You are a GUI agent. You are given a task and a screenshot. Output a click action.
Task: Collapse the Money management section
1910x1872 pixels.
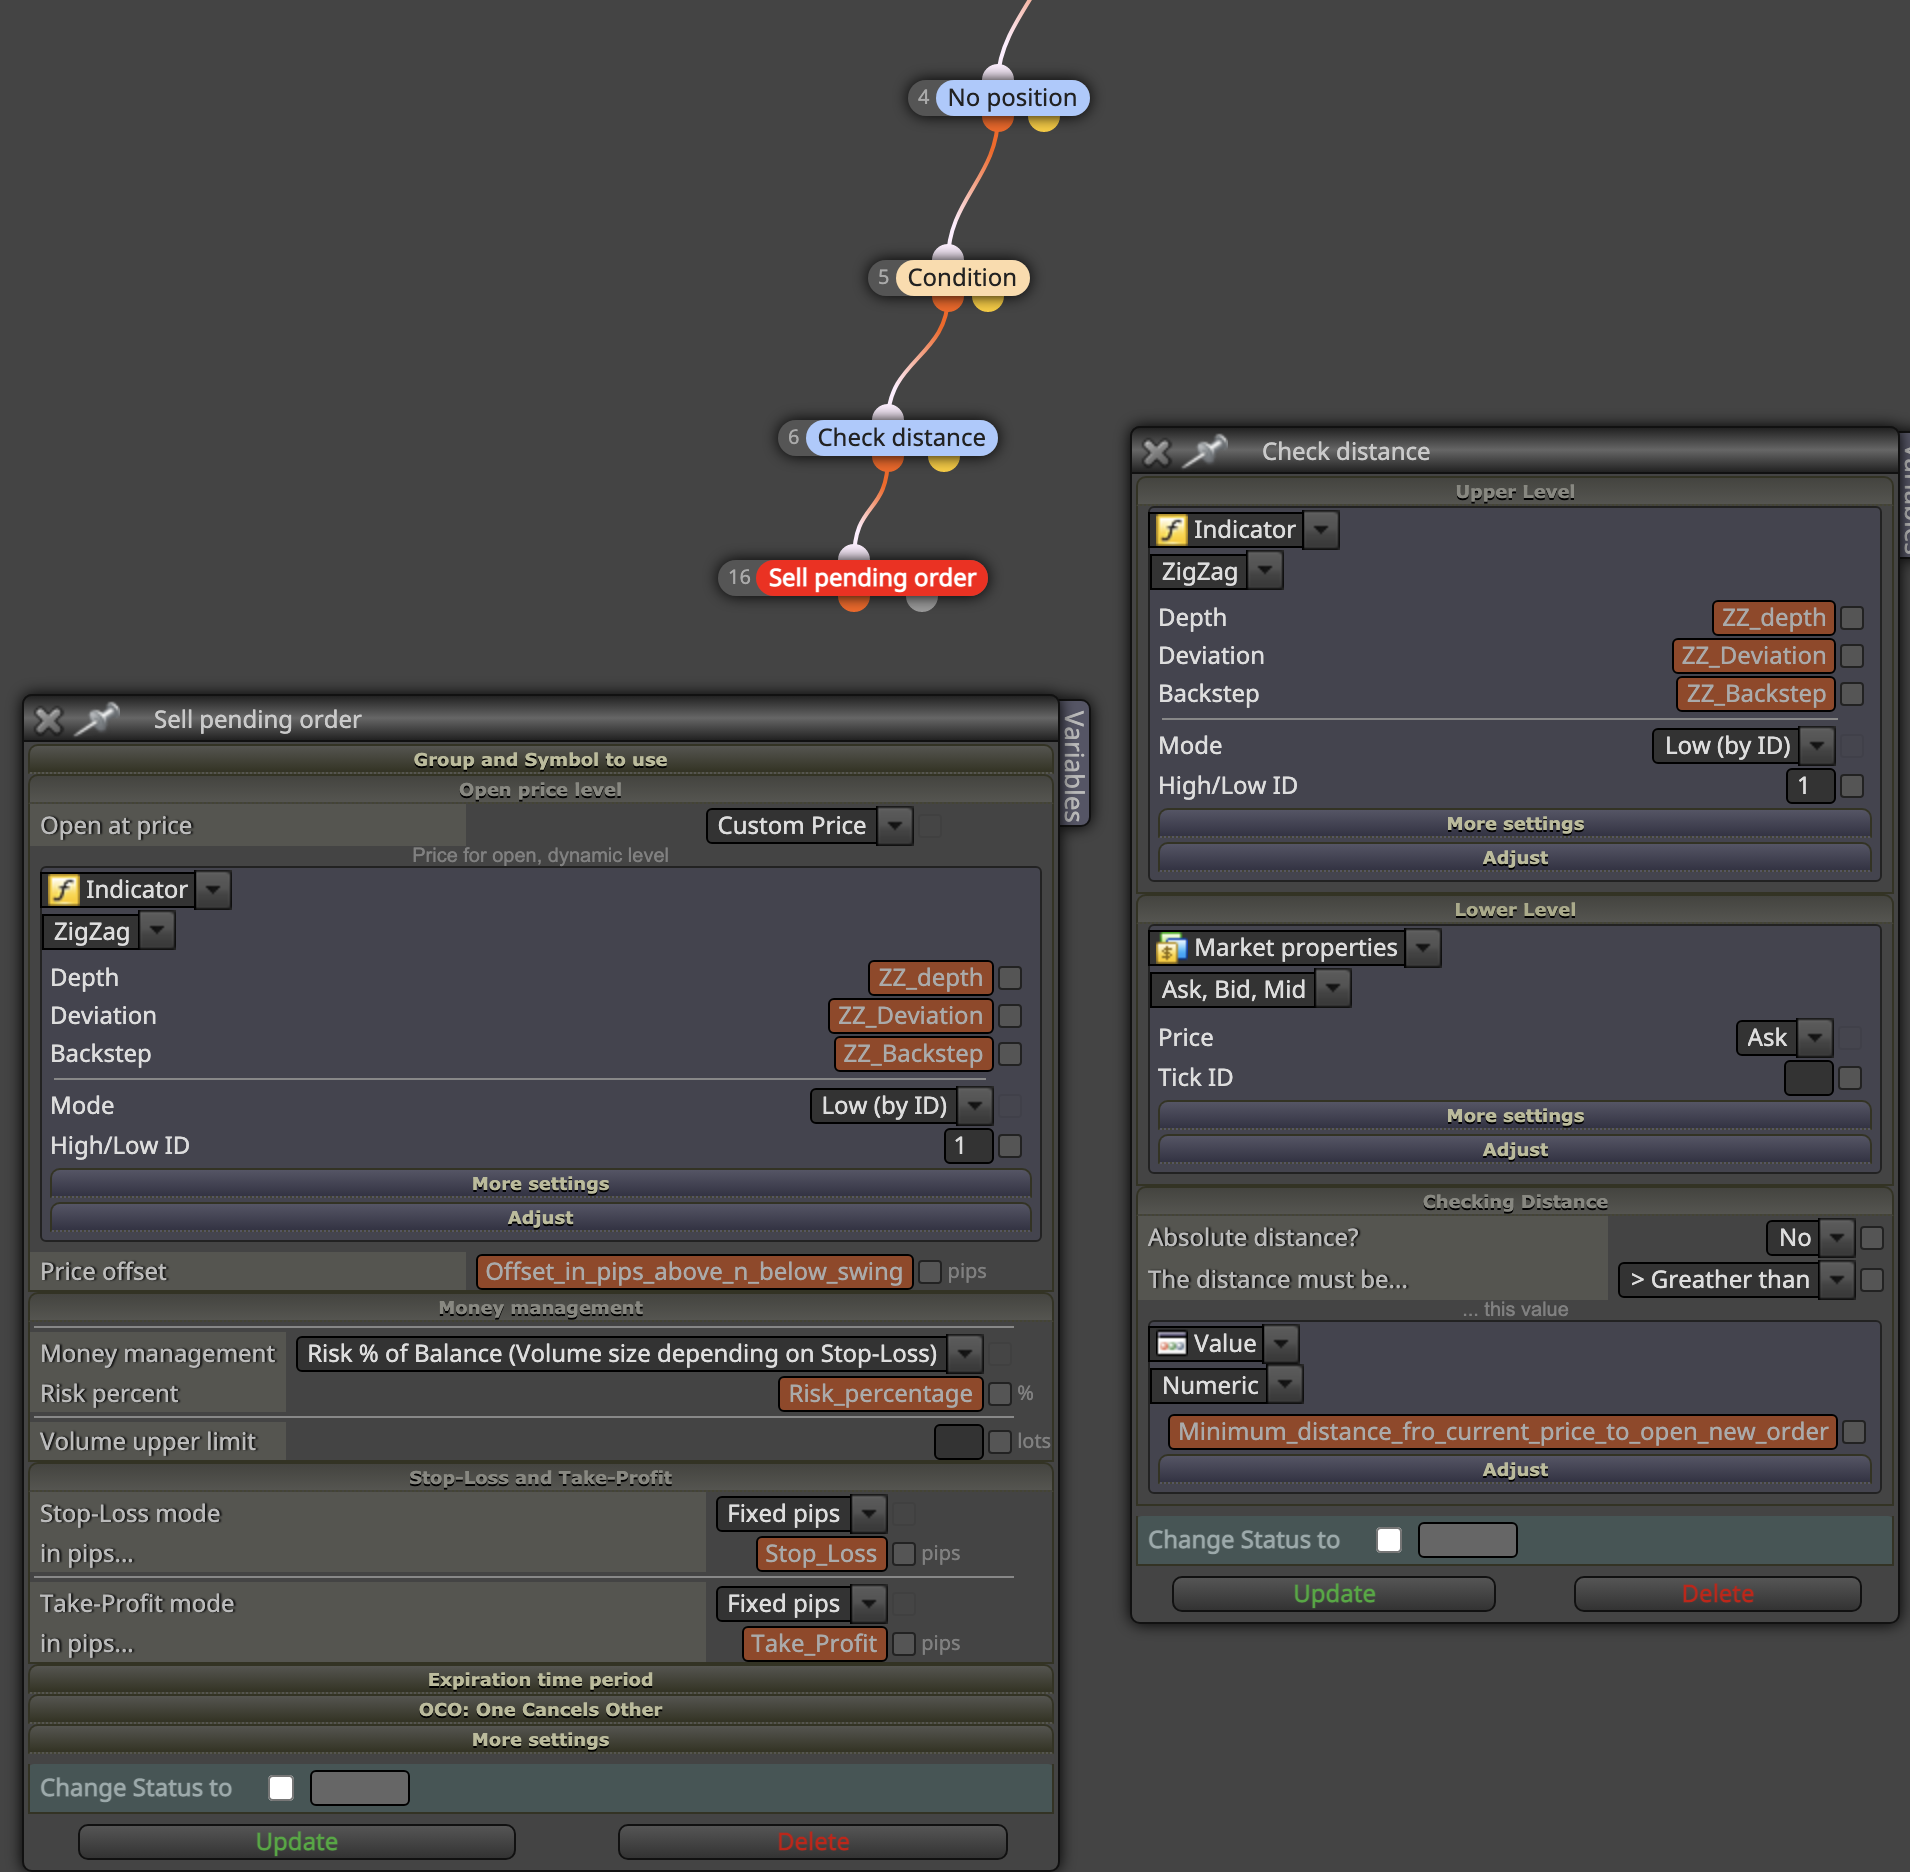540,1307
